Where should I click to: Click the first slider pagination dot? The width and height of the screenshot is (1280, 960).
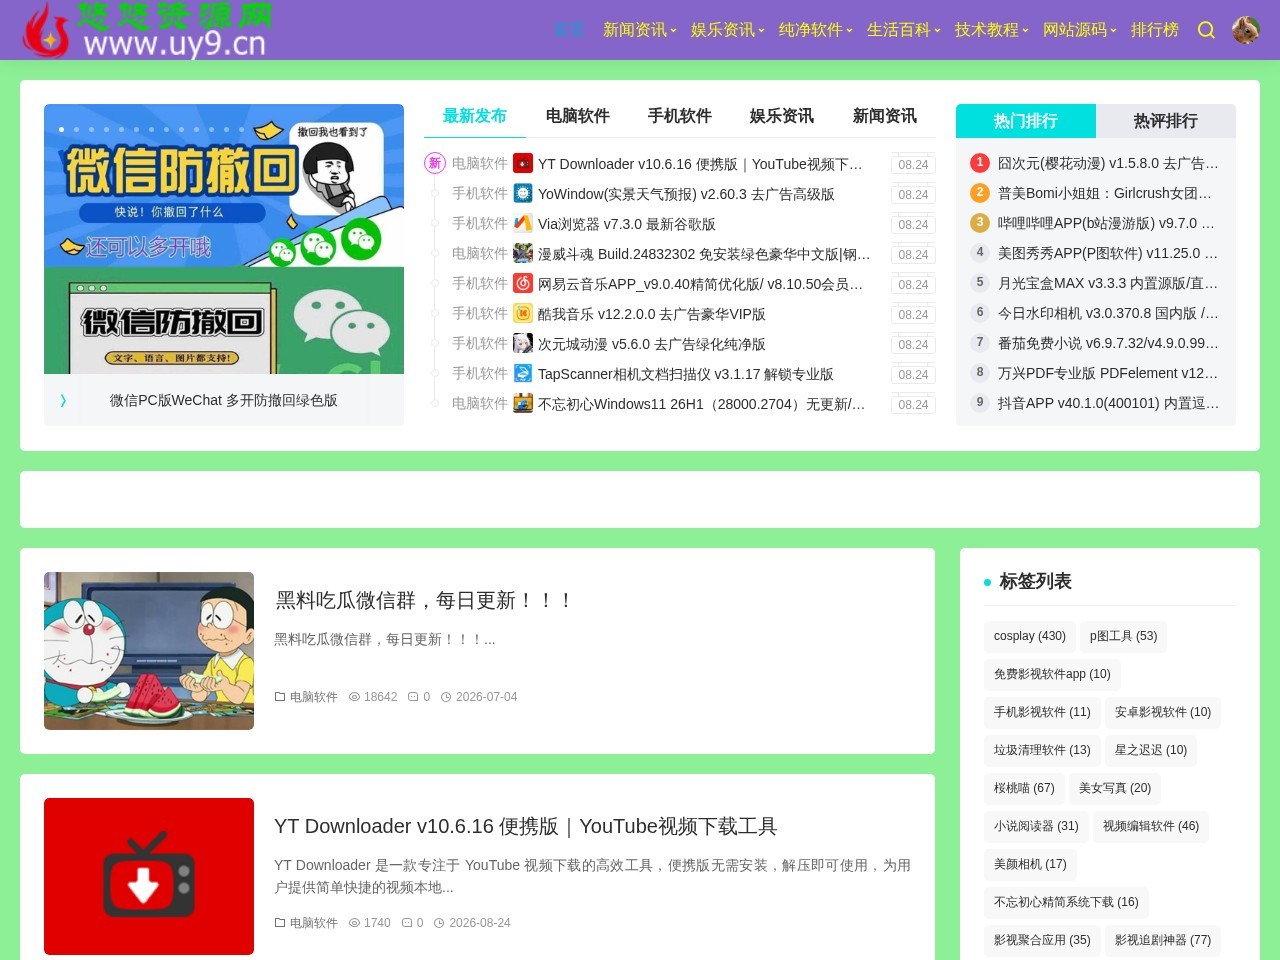pyautogui.click(x=62, y=129)
